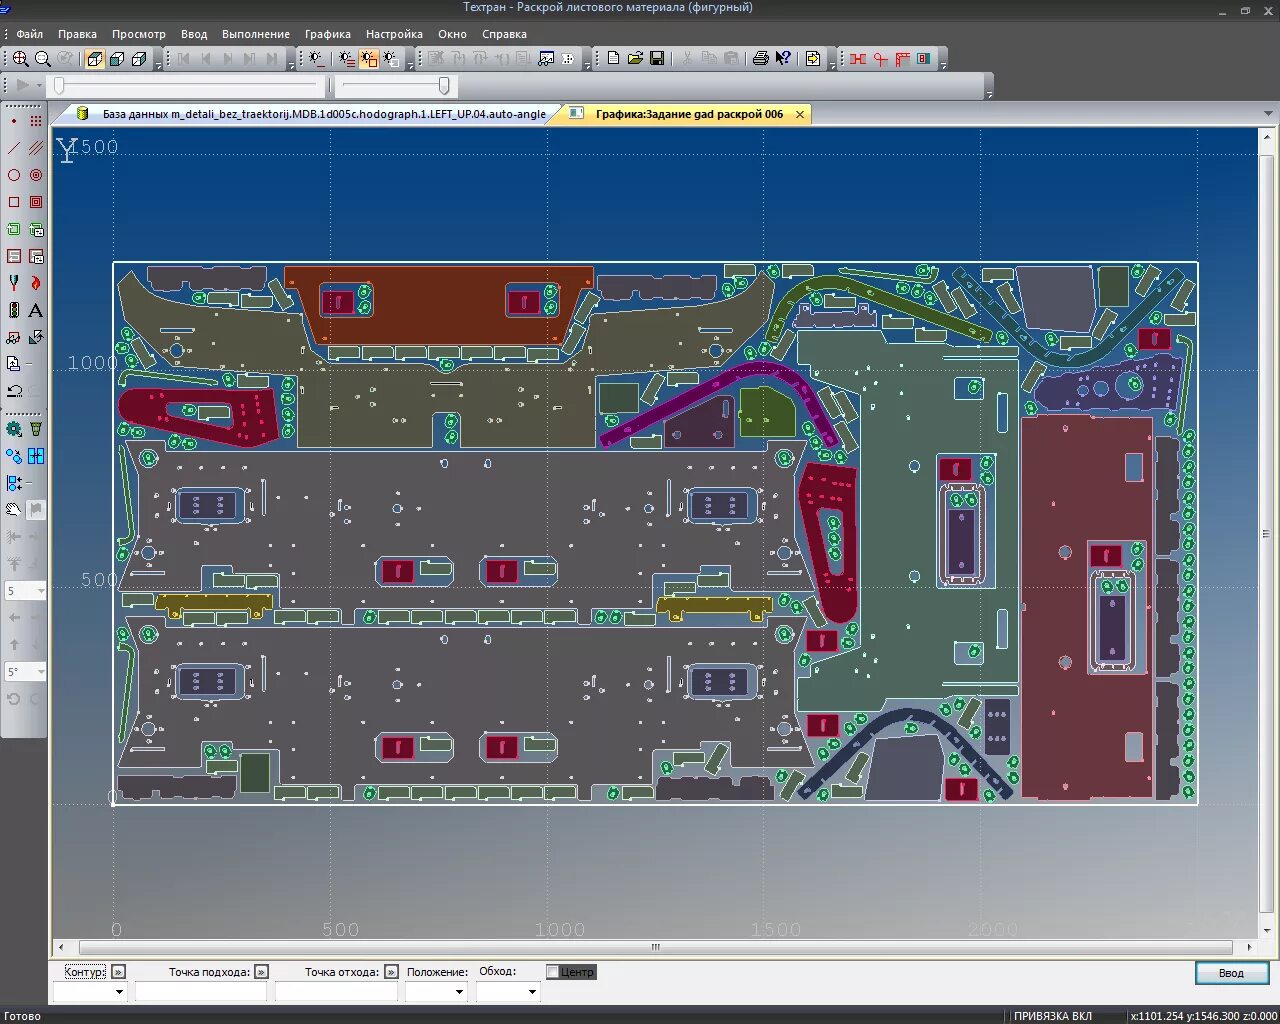The width and height of the screenshot is (1280, 1024).
Task: Select the flame cutting tool icon
Action: (36, 283)
